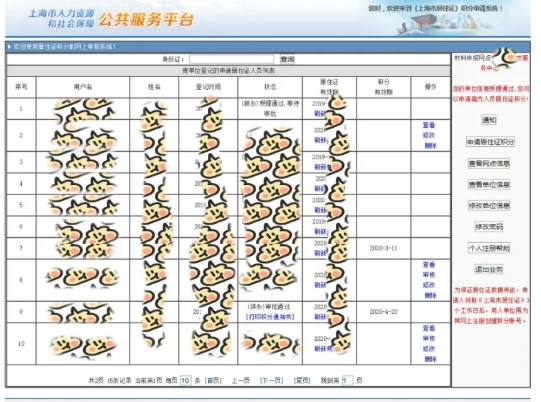This screenshot has height=402, width=541.
Task: Select the 修改单位信息 button
Action: point(489,206)
